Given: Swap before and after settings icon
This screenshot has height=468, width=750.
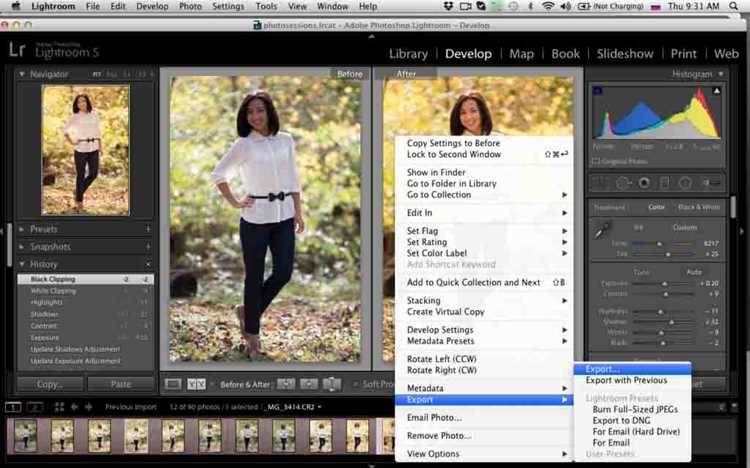Looking at the screenshot, I should [331, 384].
